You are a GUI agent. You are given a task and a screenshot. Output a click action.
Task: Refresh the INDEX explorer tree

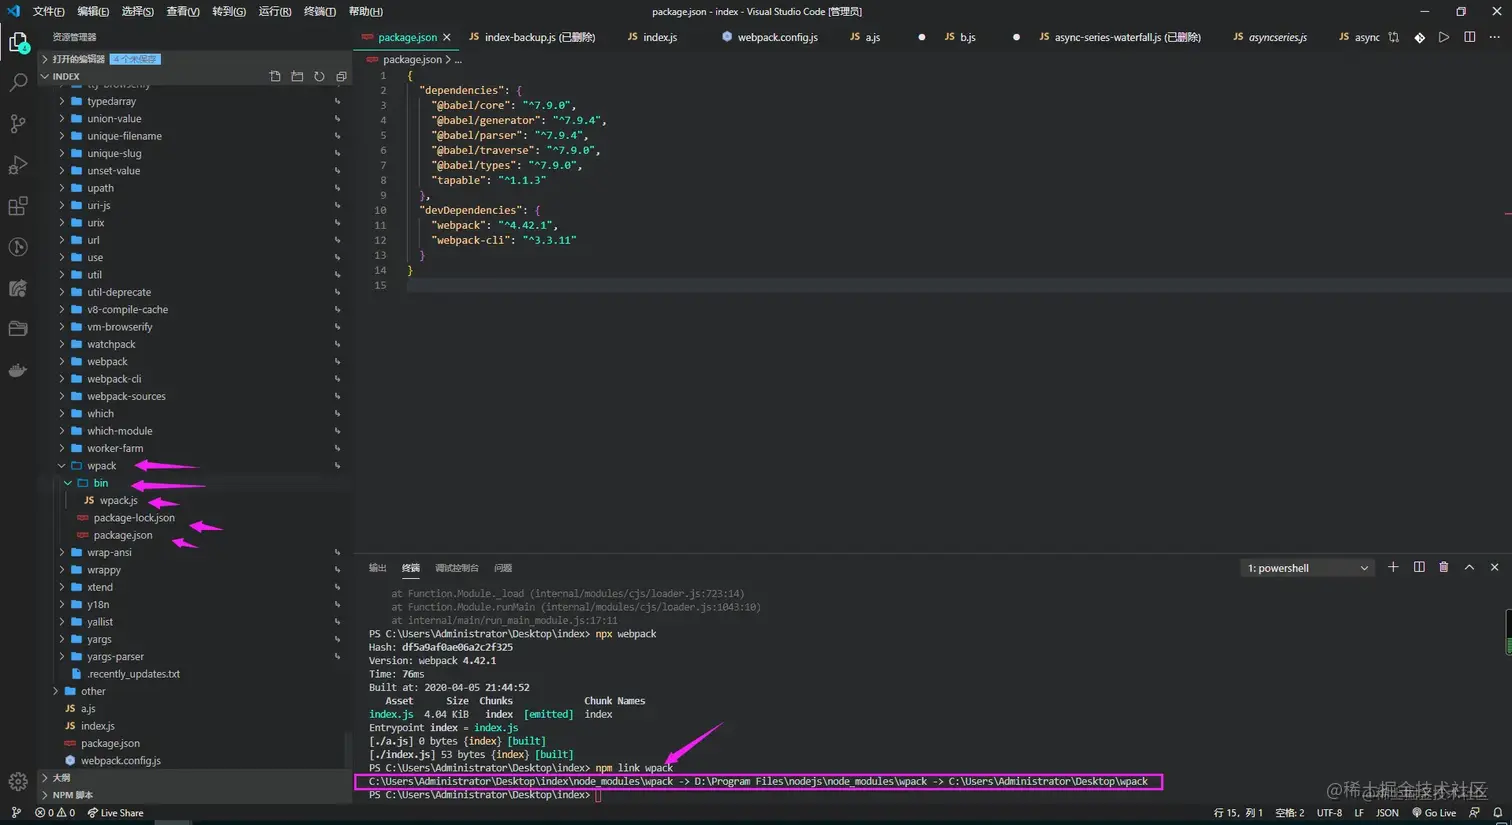pyautogui.click(x=319, y=76)
